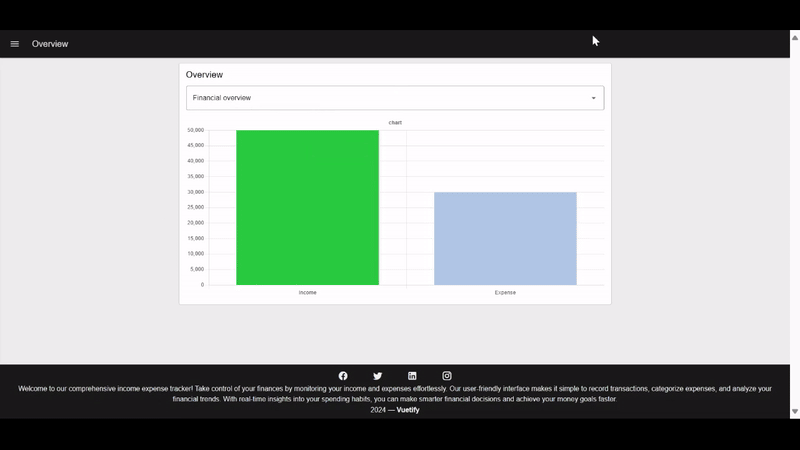Expand the dropdown caret arrow

click(x=593, y=98)
